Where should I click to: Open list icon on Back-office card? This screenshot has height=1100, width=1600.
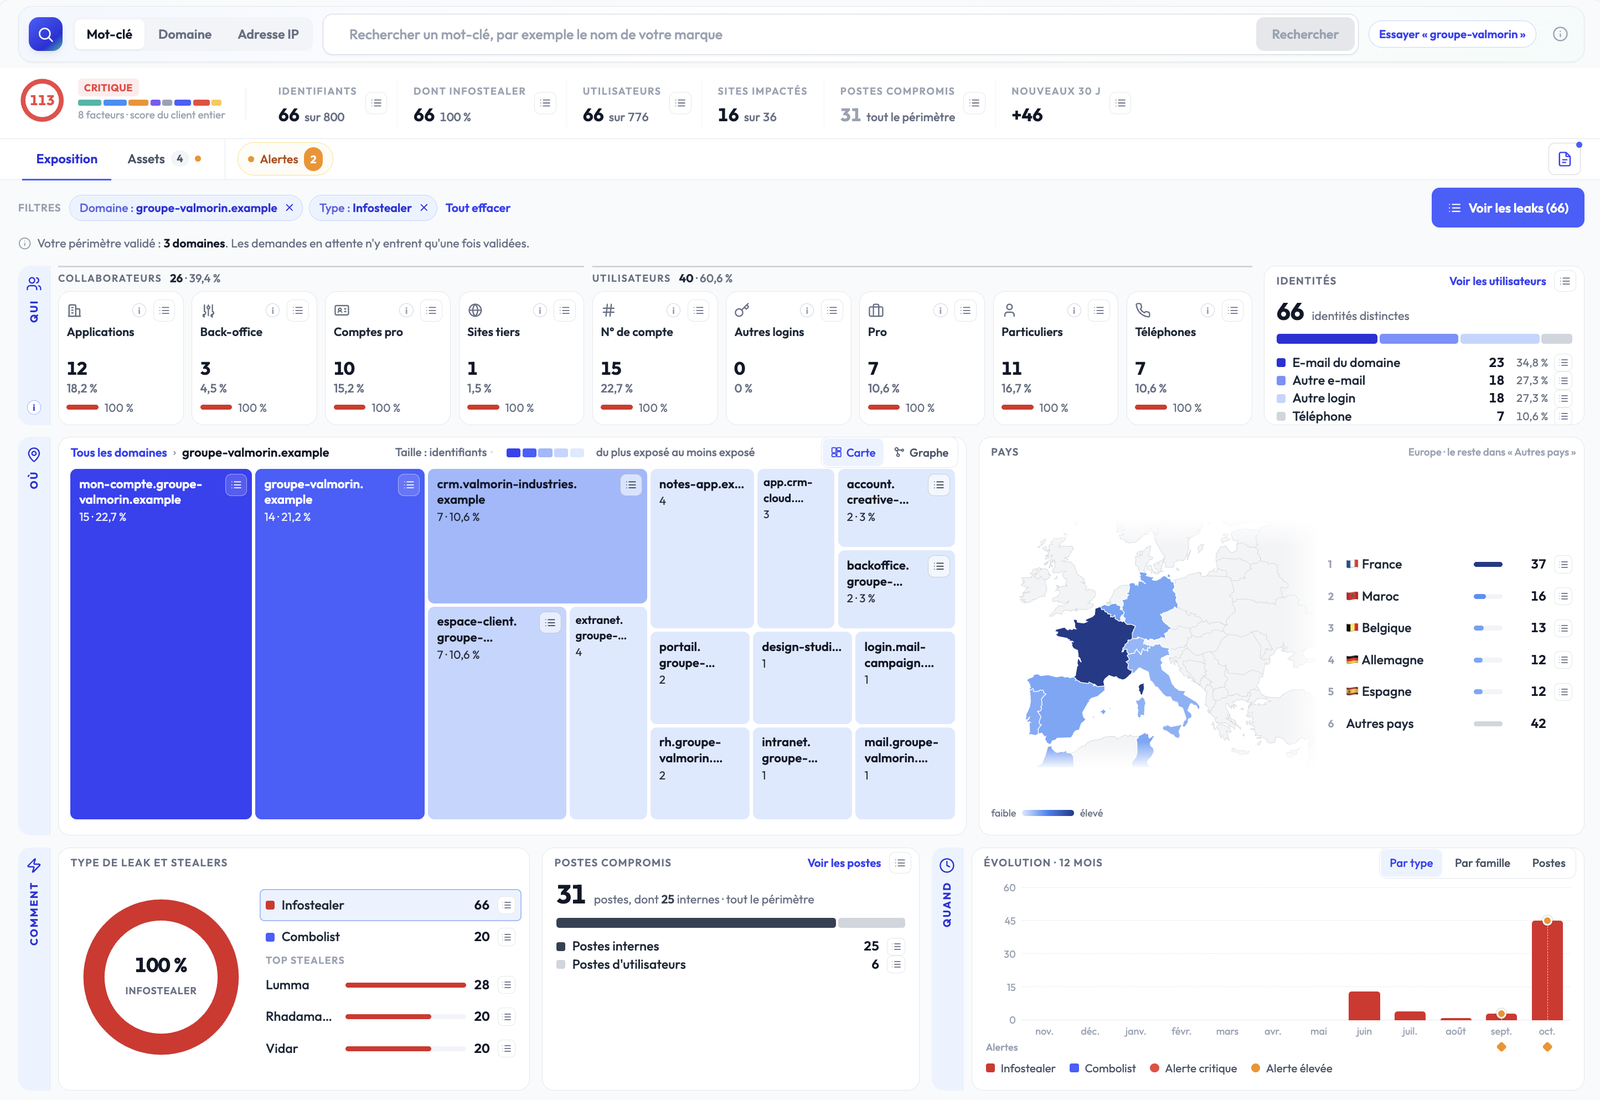coord(298,310)
